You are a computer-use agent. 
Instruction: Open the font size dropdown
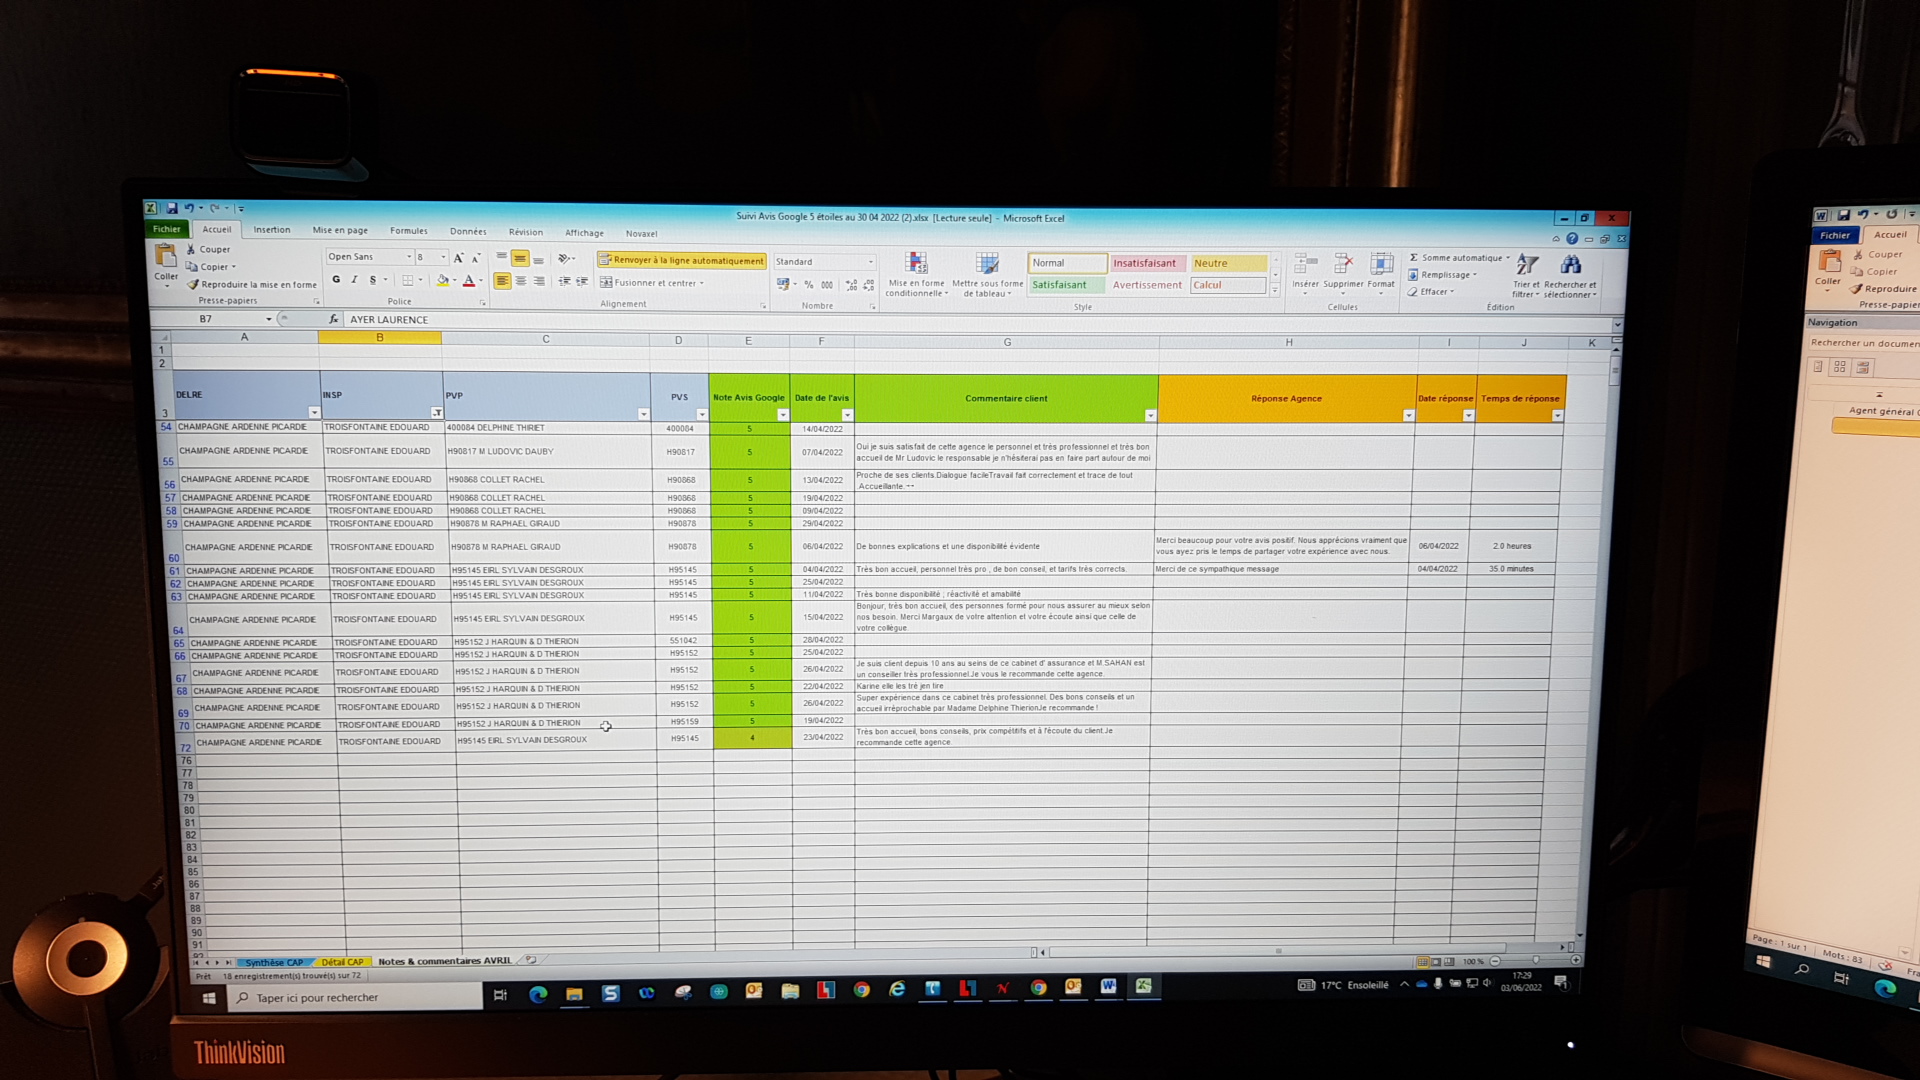(x=443, y=257)
